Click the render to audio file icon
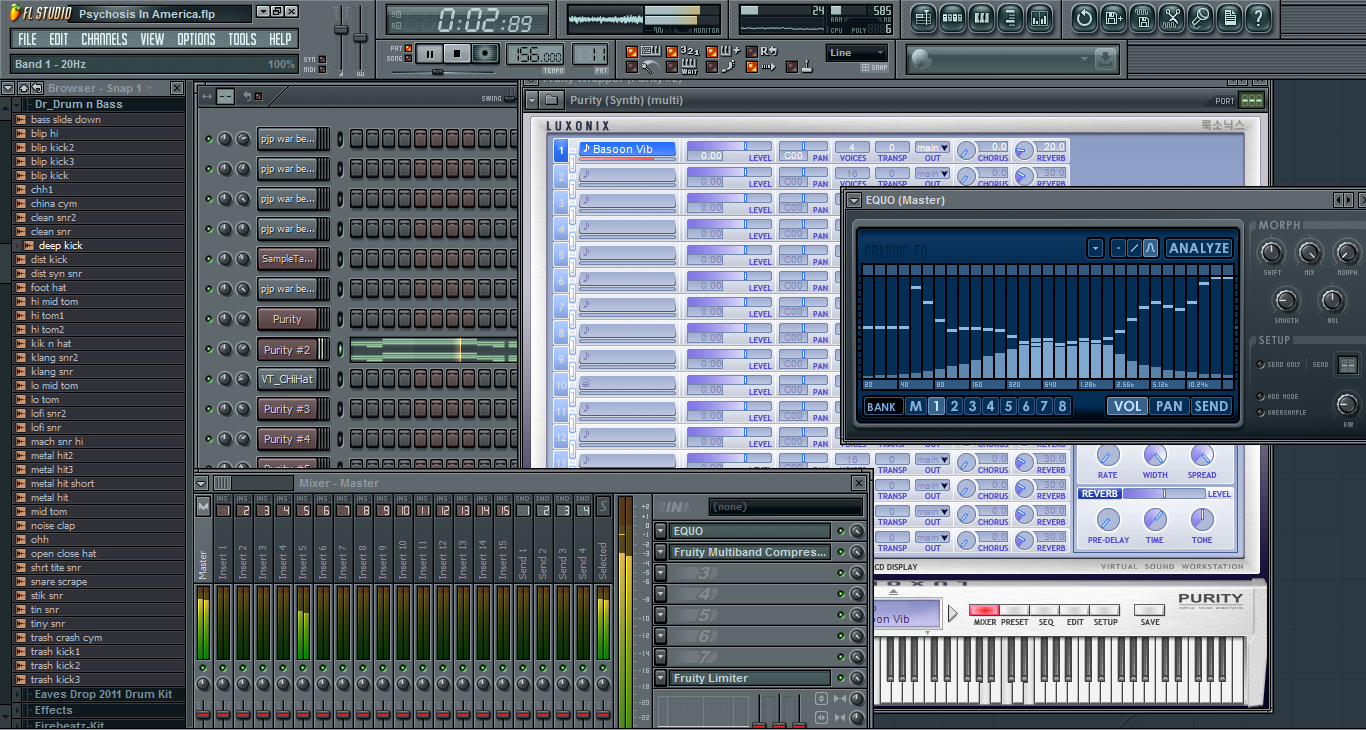1366x730 pixels. click(x=1142, y=18)
